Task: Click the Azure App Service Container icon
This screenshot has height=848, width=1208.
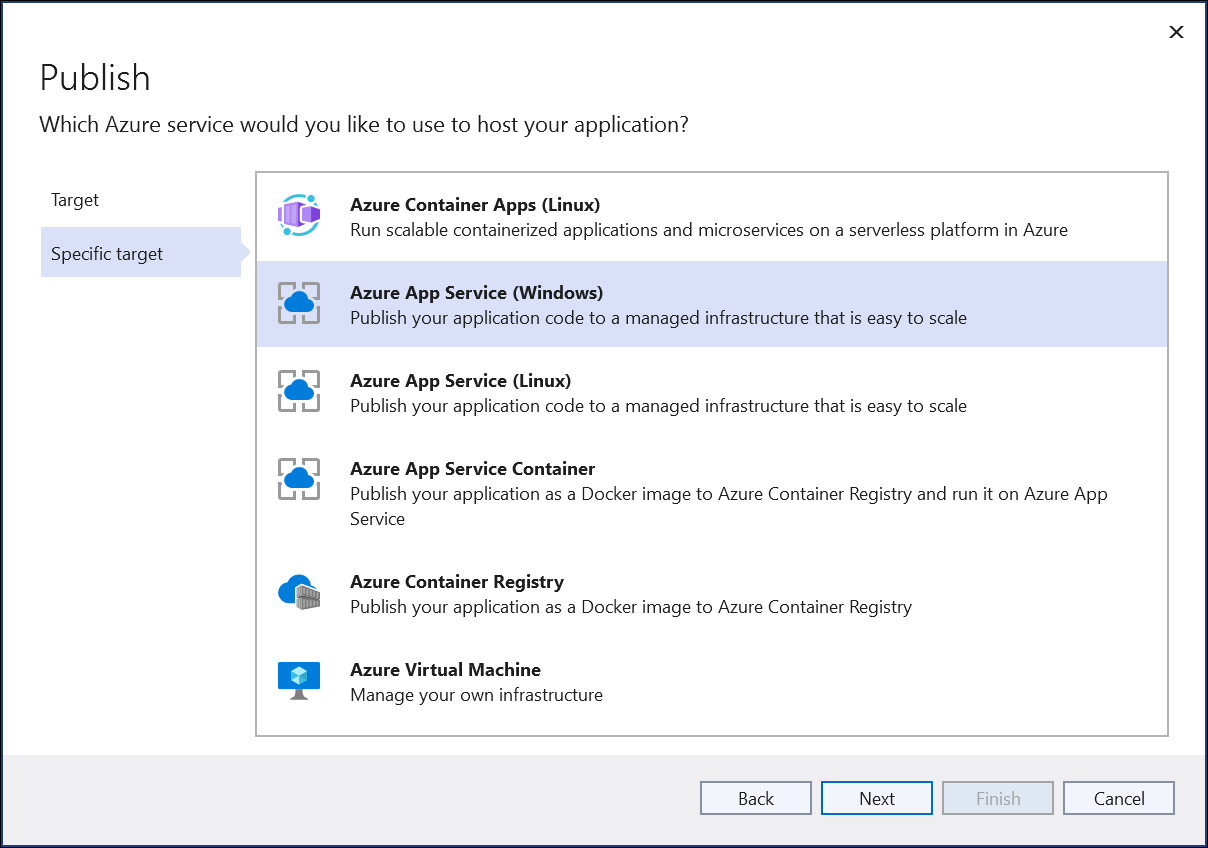Action: 298,480
